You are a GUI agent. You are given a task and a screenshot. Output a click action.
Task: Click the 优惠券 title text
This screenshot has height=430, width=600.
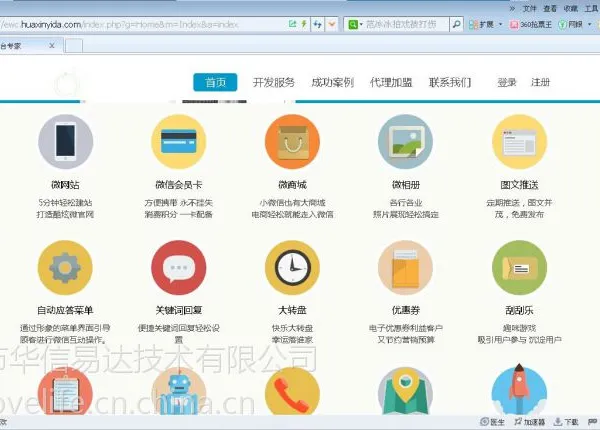click(x=406, y=310)
